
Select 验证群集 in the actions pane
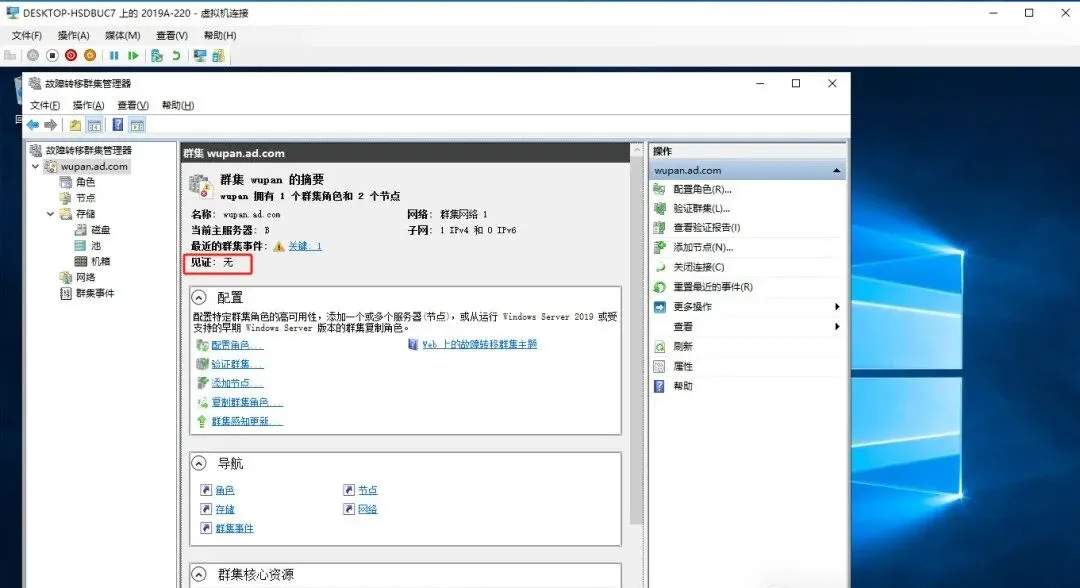tap(703, 209)
